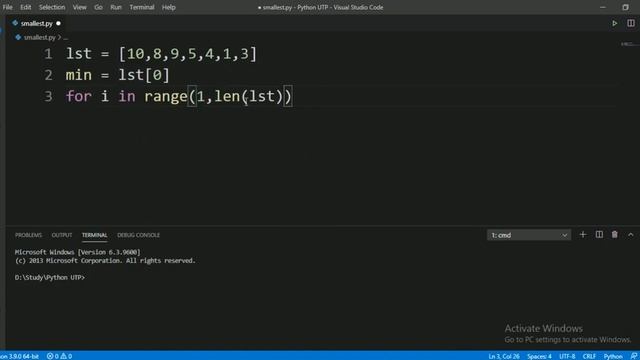Image resolution: width=640 pixels, height=360 pixels.
Task: Click breadcrumb ellipsis after smallest.py
Action: [x=65, y=38]
